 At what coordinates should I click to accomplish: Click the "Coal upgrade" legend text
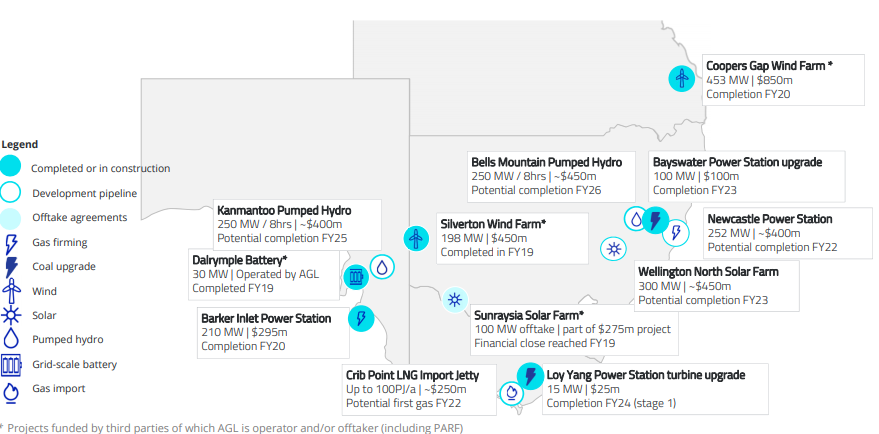[x=64, y=267]
